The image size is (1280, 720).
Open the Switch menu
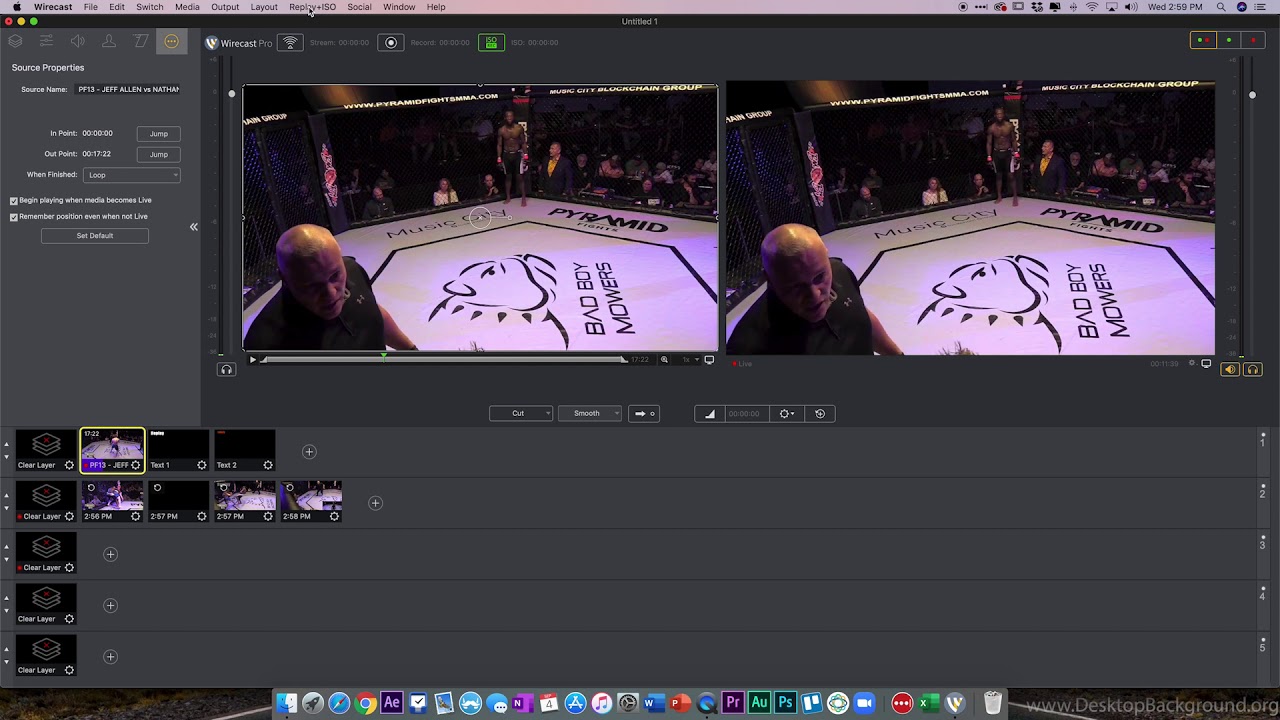(x=149, y=7)
